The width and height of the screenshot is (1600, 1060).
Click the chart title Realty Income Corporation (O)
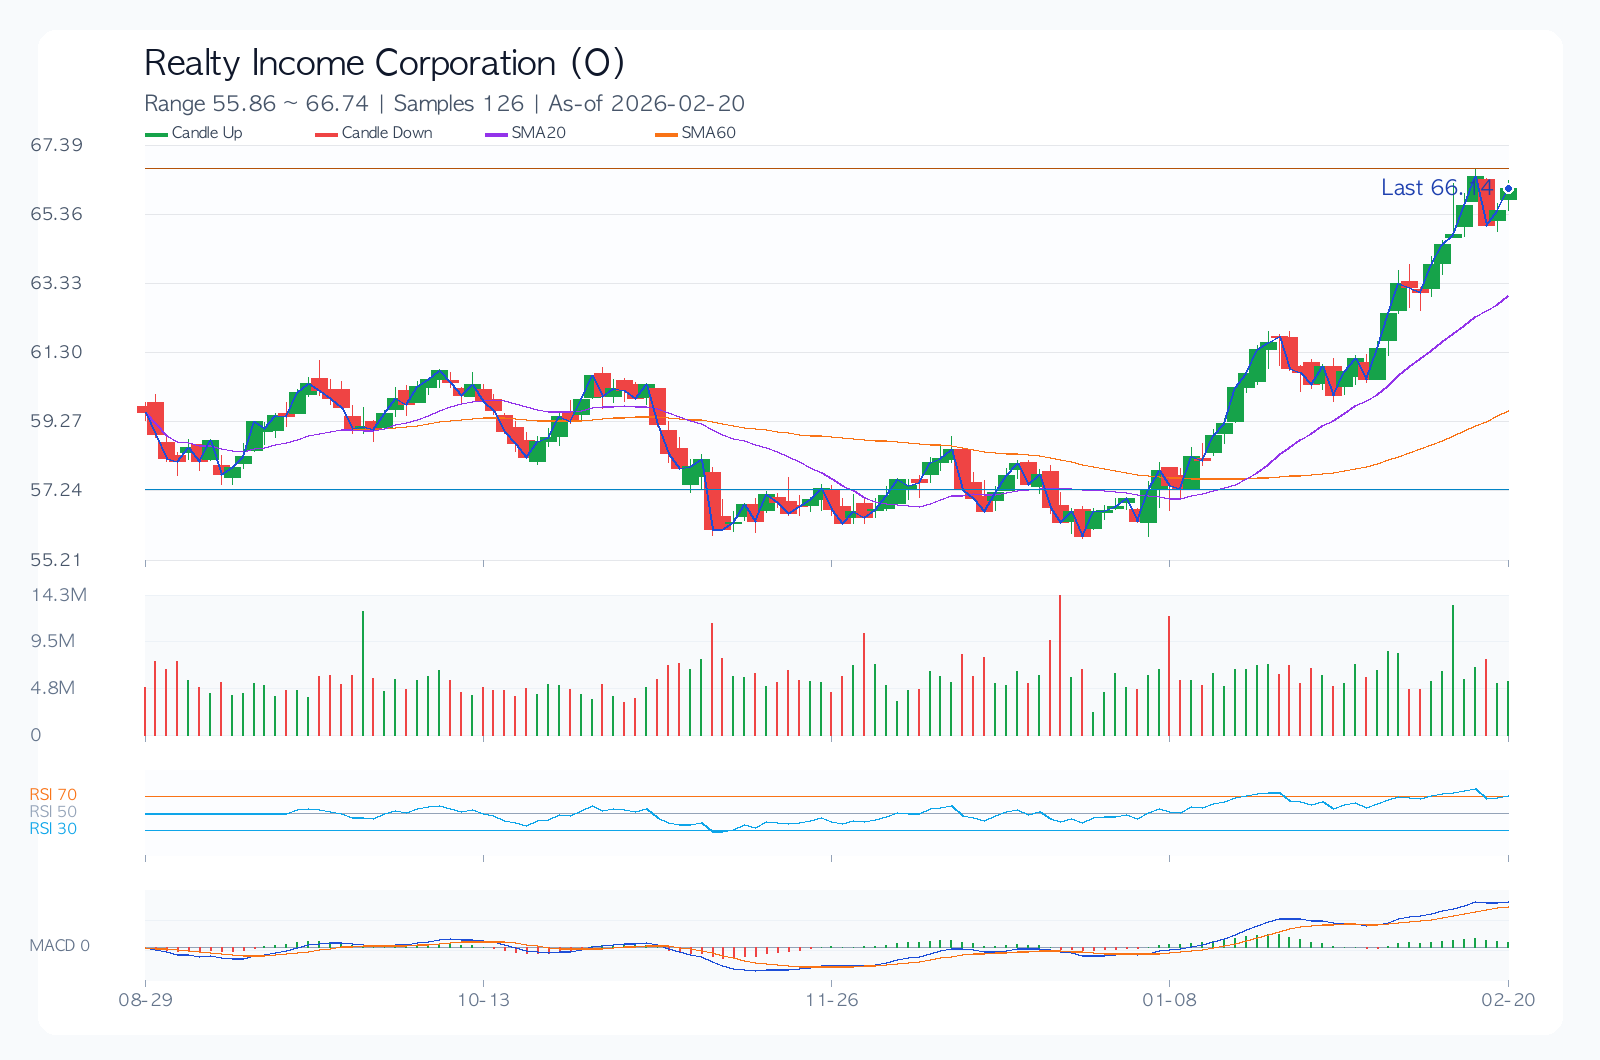coord(384,63)
